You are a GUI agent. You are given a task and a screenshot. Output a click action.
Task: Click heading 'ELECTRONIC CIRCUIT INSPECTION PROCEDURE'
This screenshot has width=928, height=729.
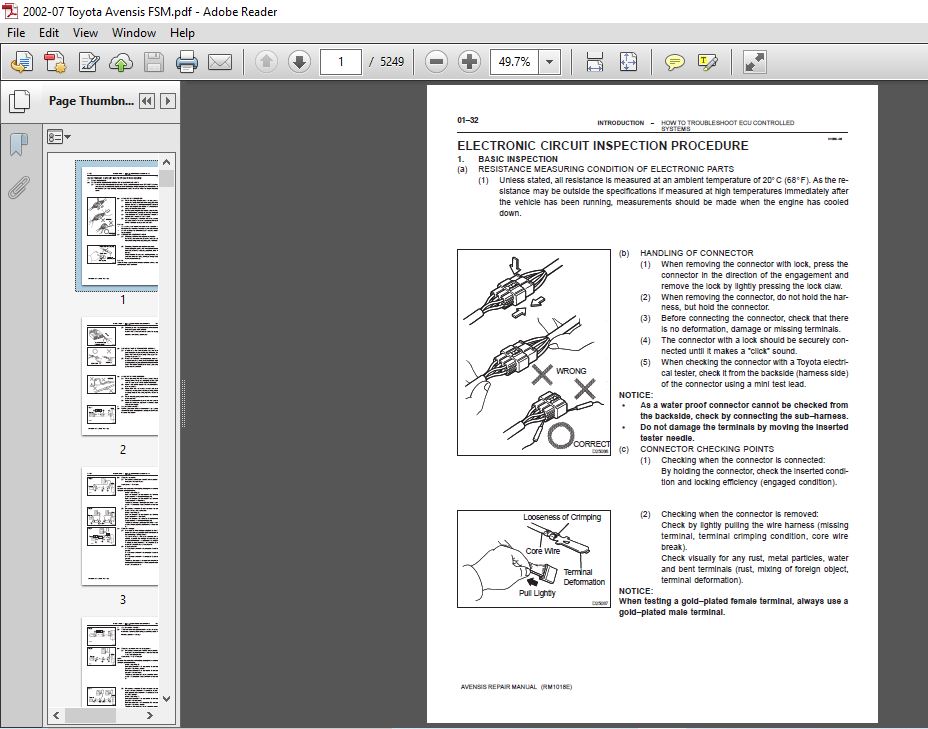pyautogui.click(x=602, y=146)
